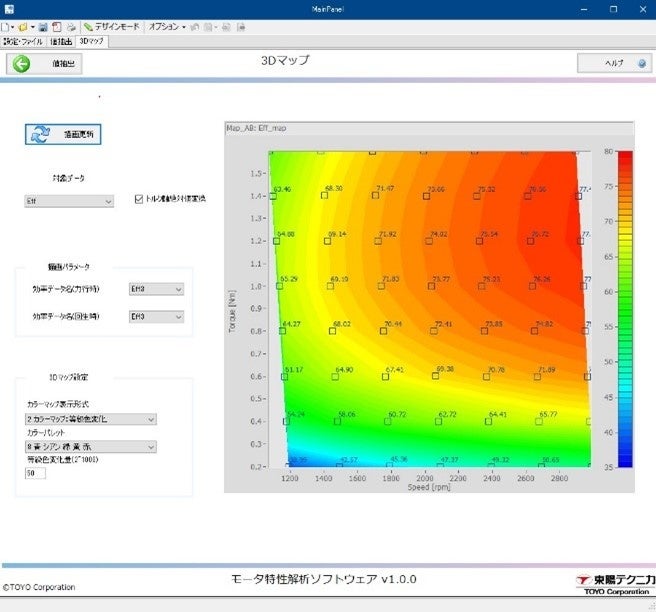This screenshot has height=612, width=656.
Task: Open the dropdown arrow beside New file
Action: [12, 27]
